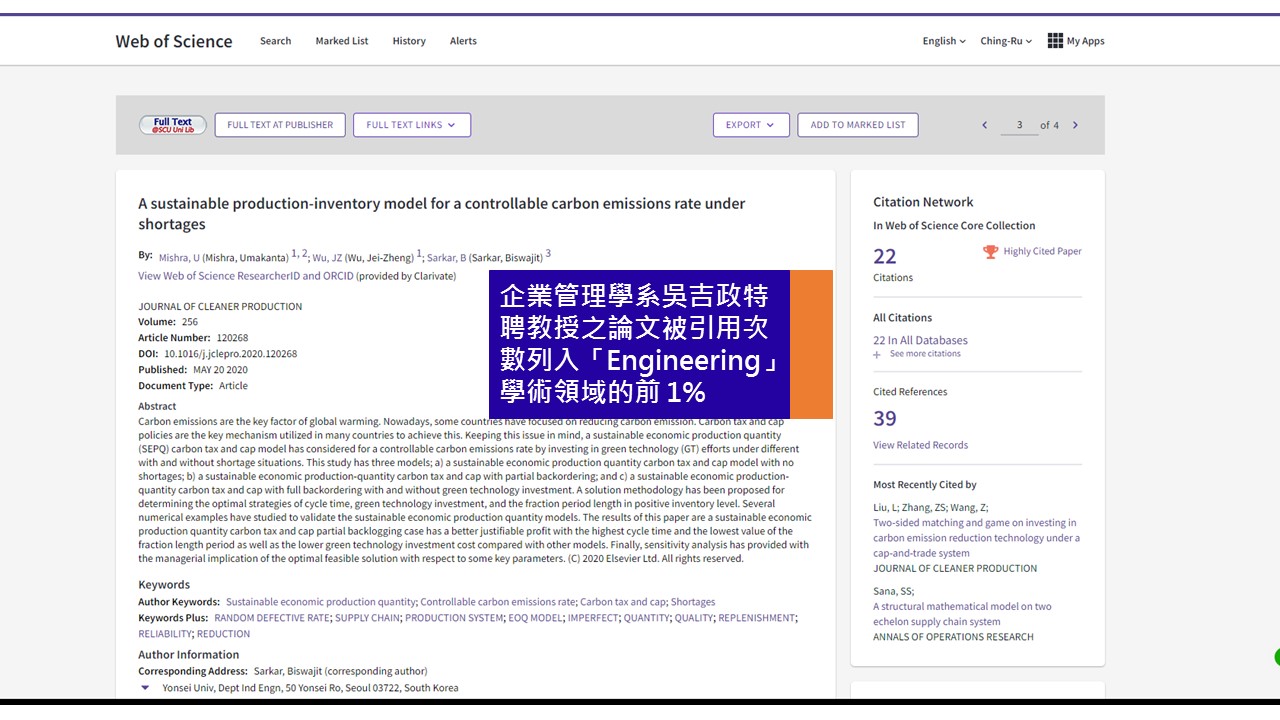Collapse the corresponding address triangle

click(145, 688)
